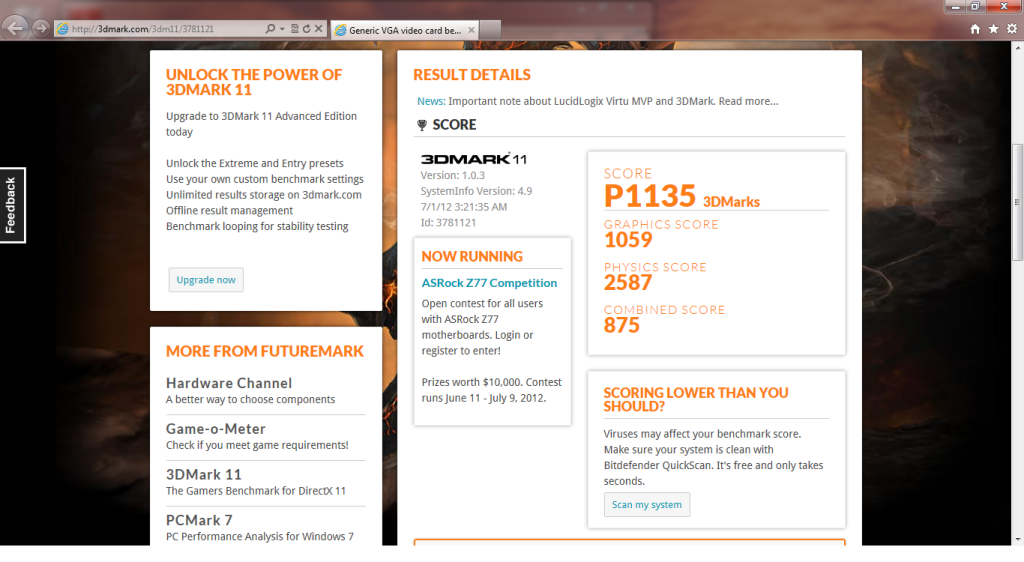Click the Internet Explorer page icon in address bar
The height and width of the screenshot is (562, 1024).
coord(63,29)
